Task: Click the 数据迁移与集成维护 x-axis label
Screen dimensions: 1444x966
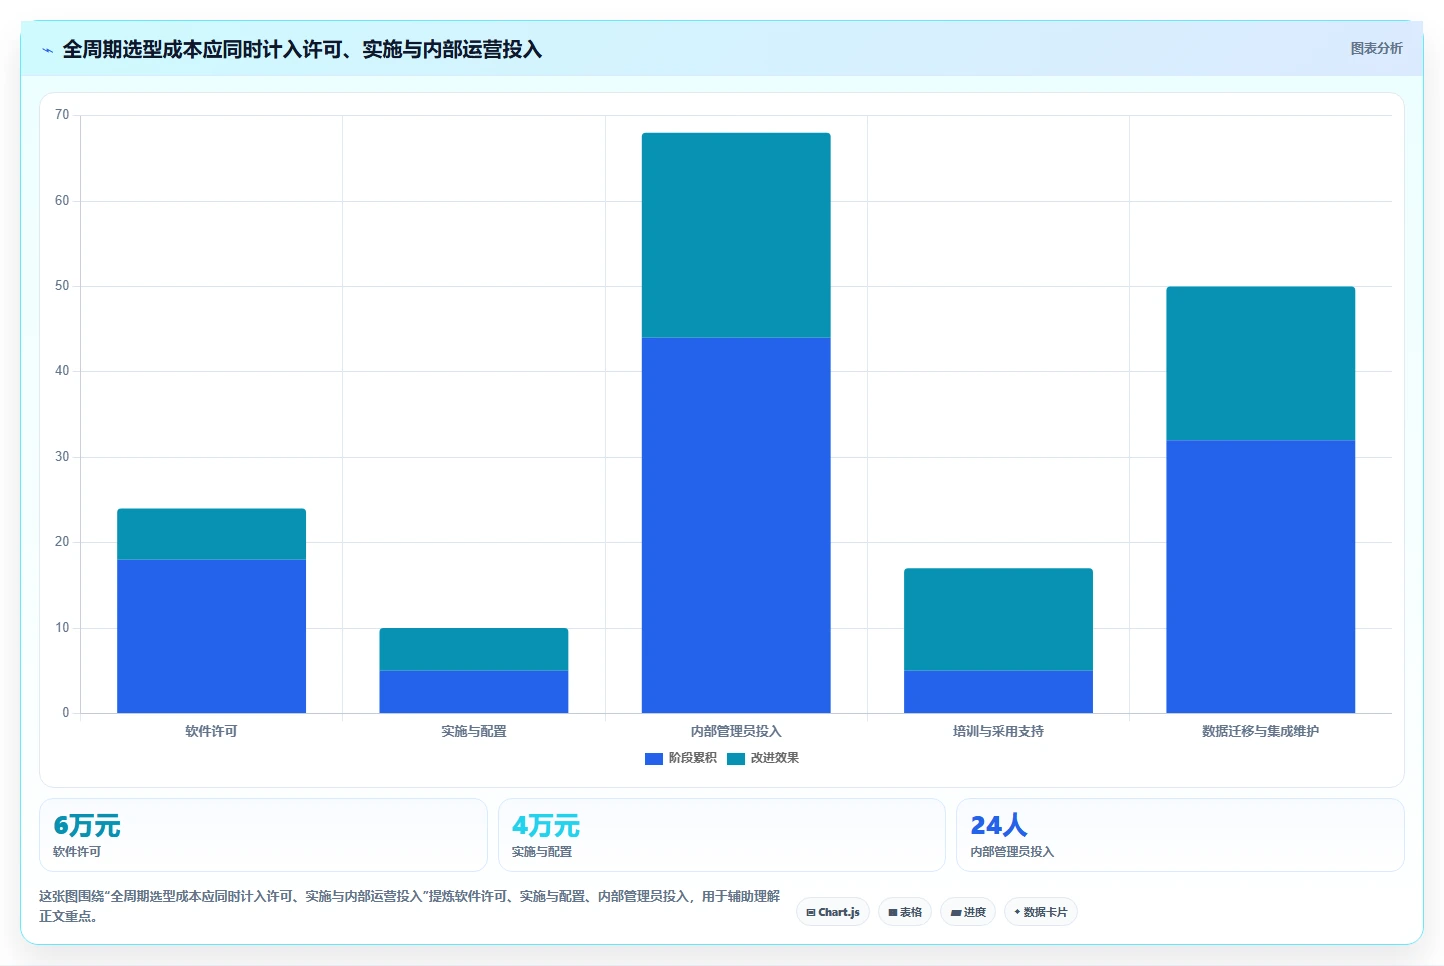Action: point(1260,732)
